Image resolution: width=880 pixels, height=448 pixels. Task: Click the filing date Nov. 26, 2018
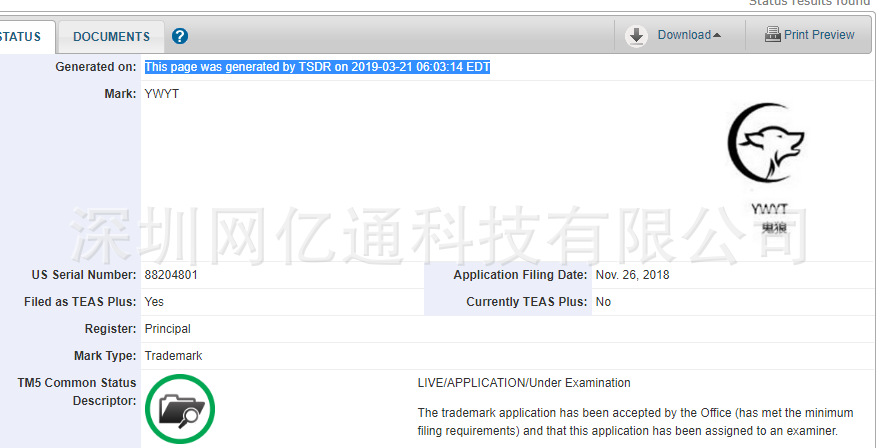[632, 275]
